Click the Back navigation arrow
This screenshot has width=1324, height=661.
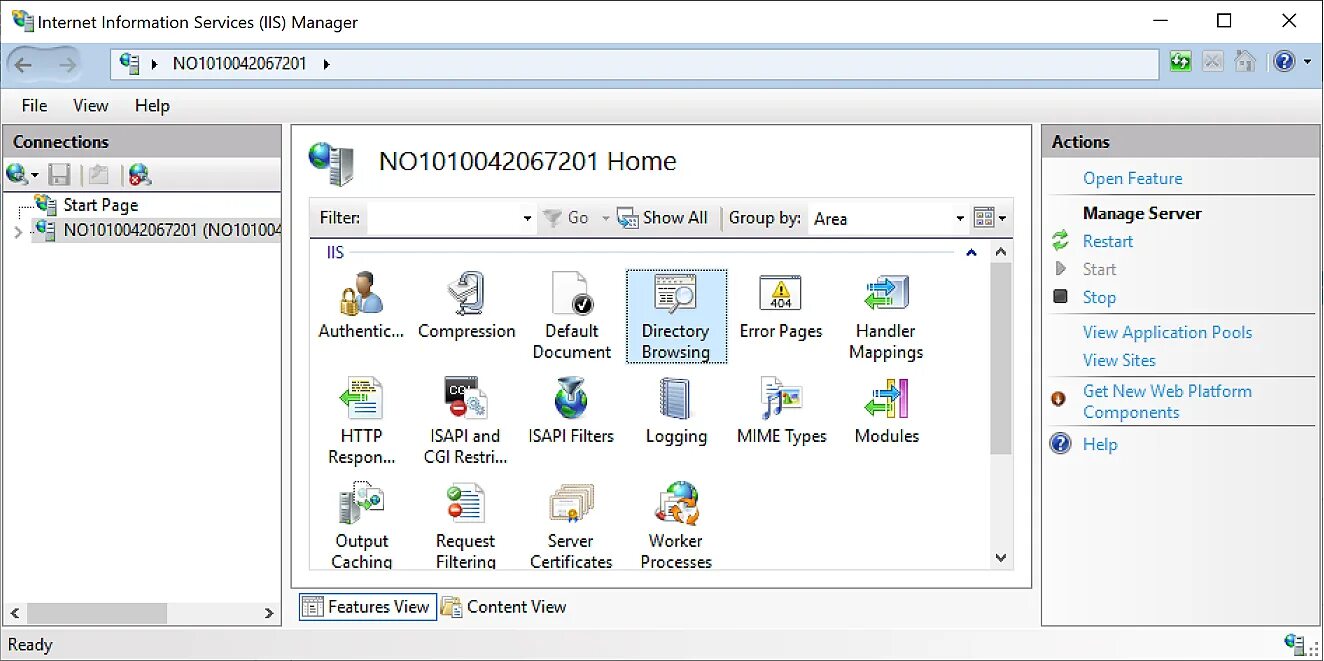tap(23, 65)
